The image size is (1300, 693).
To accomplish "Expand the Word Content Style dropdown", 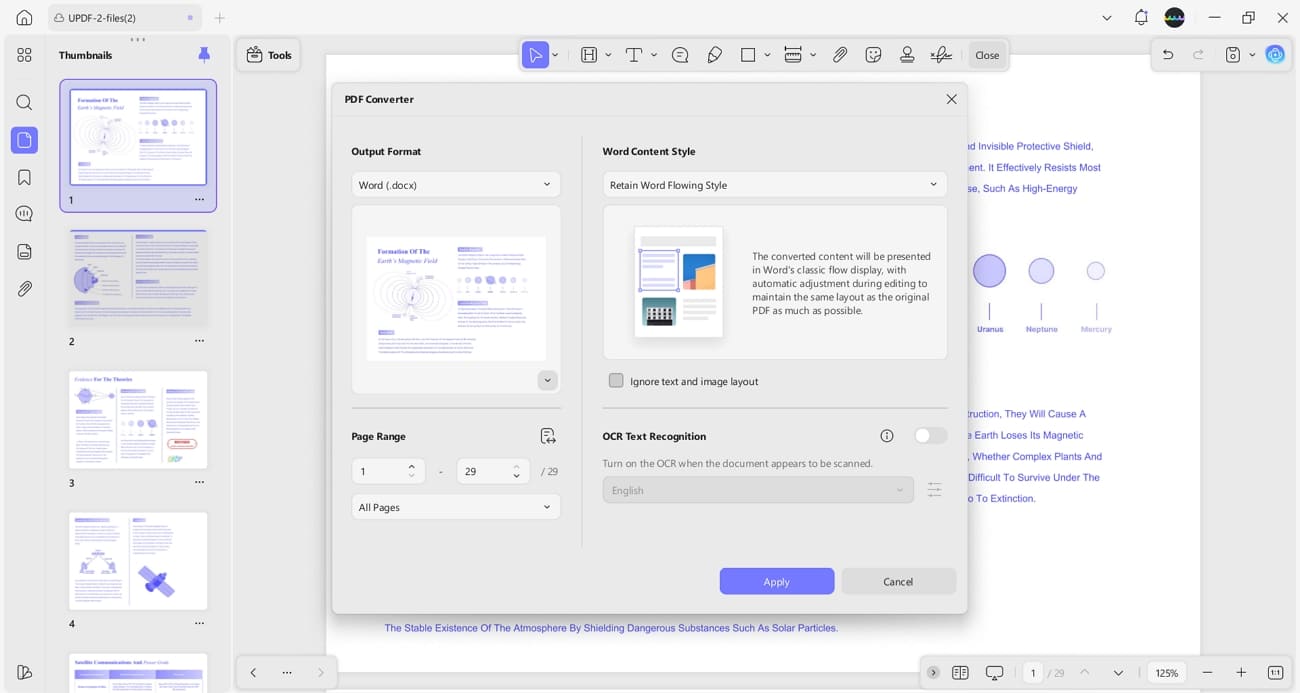I will click(774, 184).
